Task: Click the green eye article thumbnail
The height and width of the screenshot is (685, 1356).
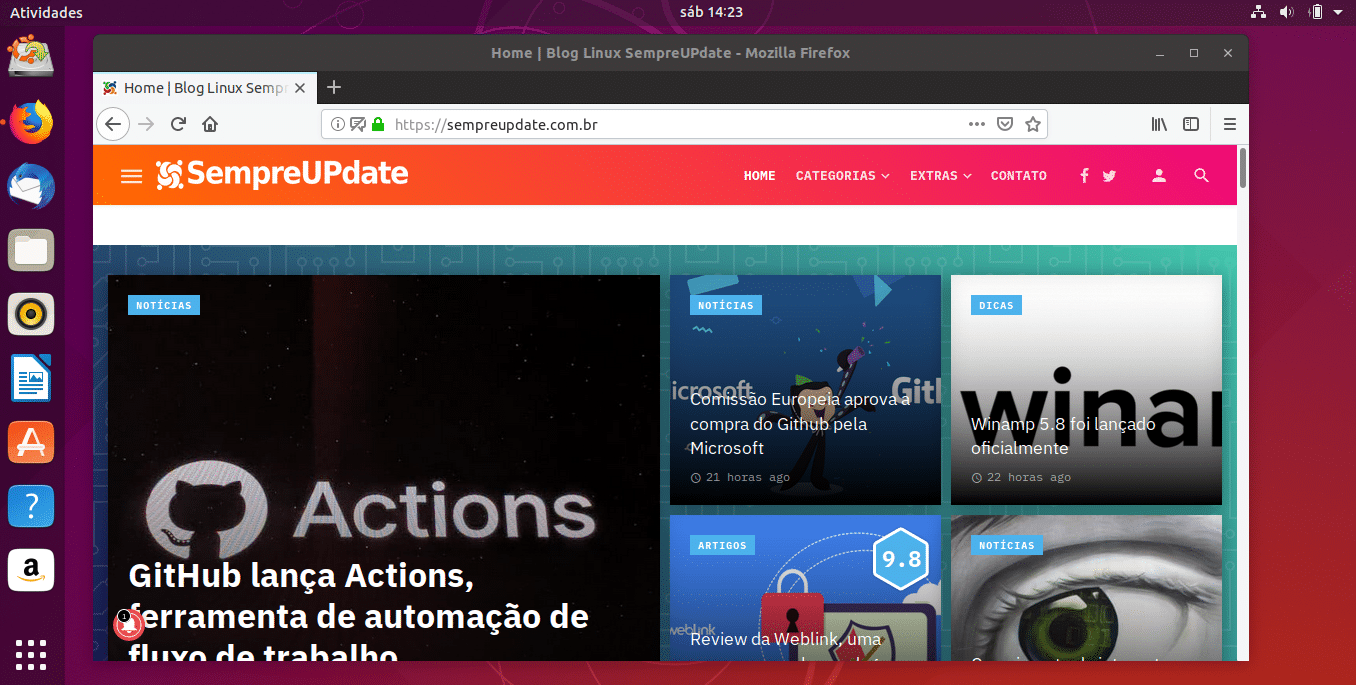Action: pos(1086,588)
